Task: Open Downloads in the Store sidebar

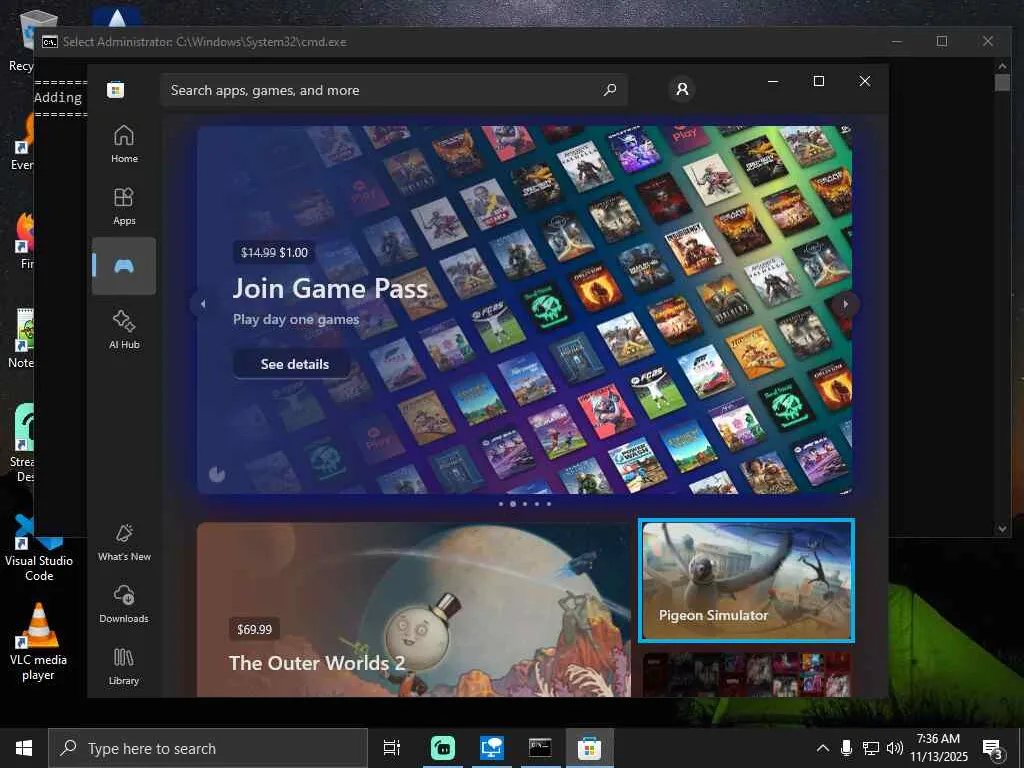Action: click(123, 604)
